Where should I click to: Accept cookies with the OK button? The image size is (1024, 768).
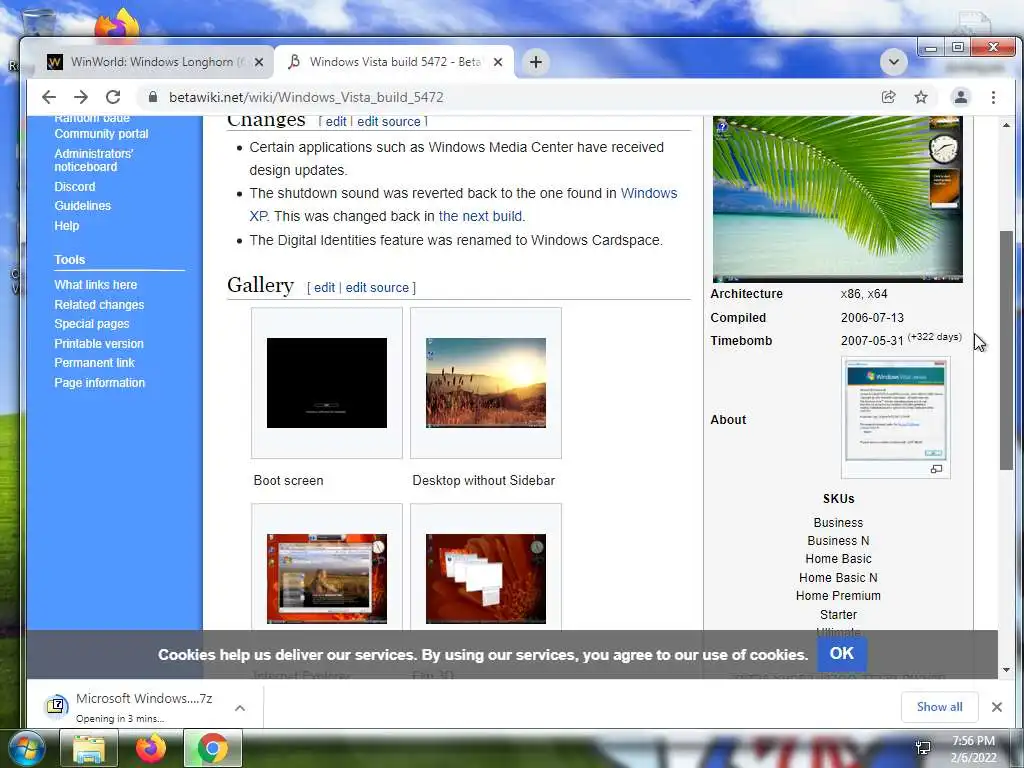click(x=842, y=654)
